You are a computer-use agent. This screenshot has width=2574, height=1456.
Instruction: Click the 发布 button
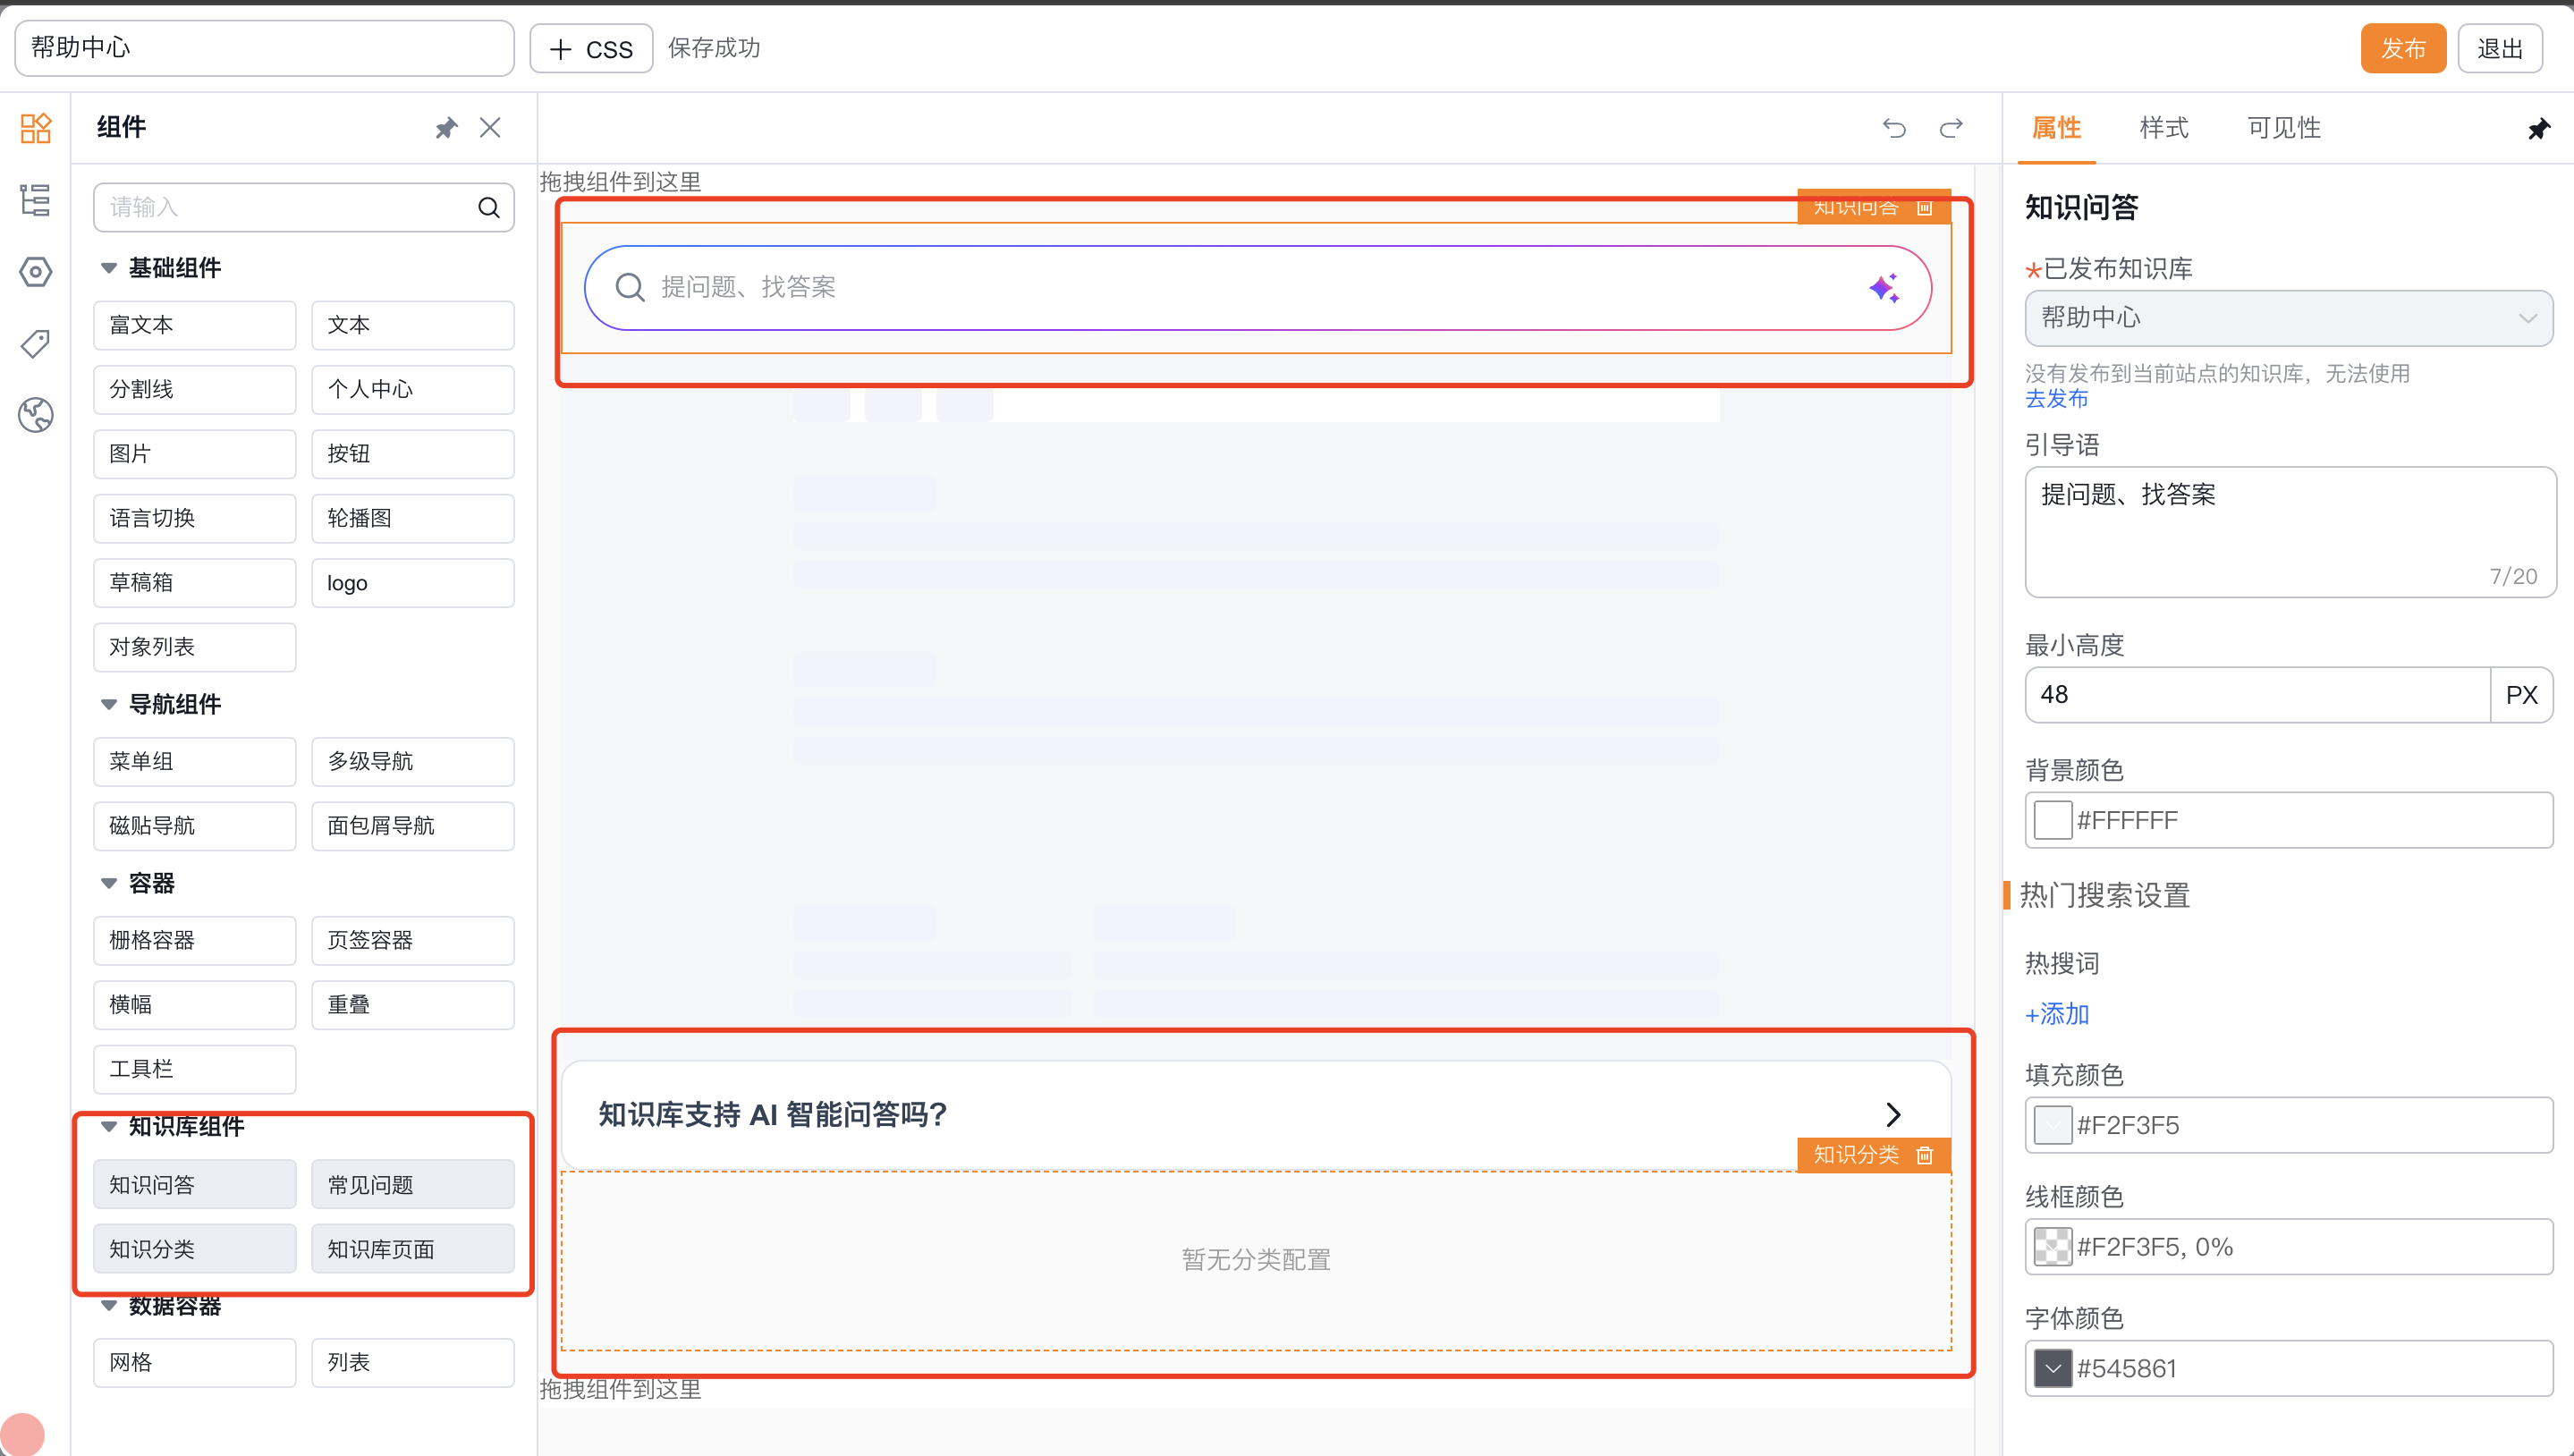coord(2402,49)
